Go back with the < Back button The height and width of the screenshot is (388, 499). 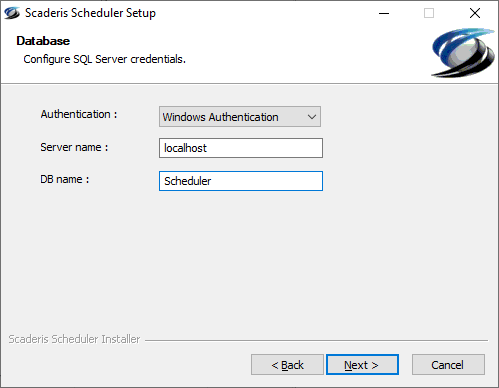coord(287,365)
